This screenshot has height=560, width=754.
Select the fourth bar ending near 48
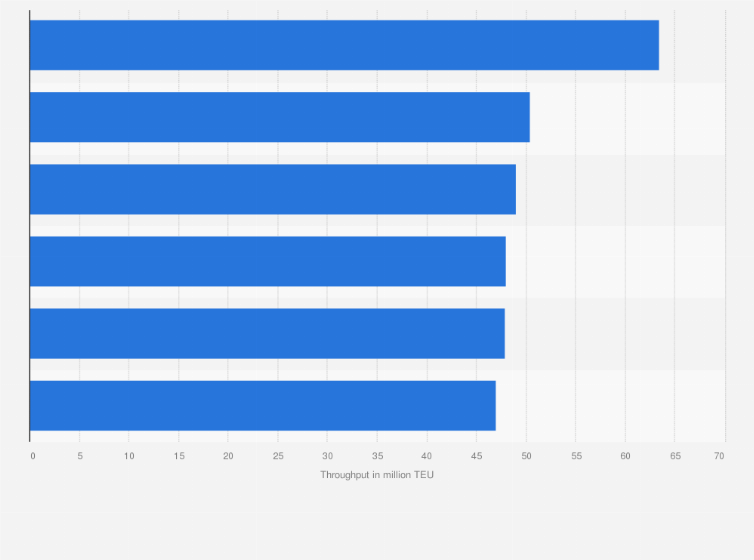268,261
